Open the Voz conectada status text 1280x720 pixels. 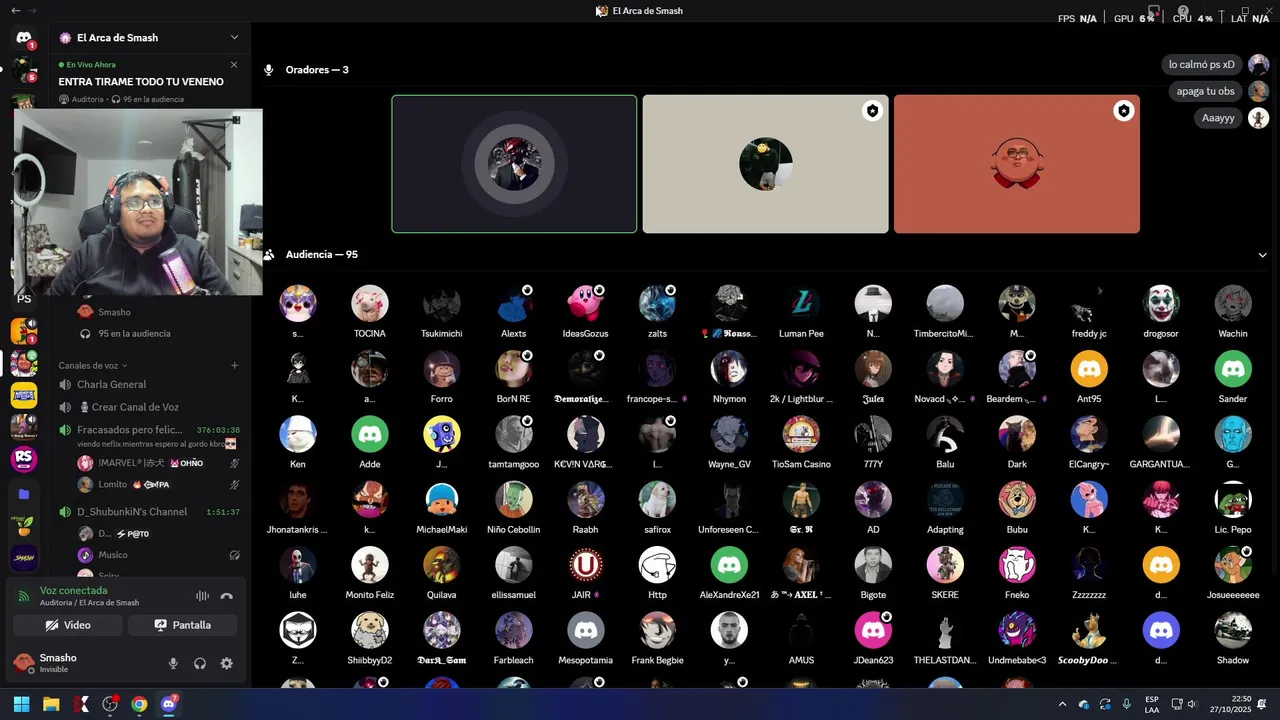(x=73, y=590)
